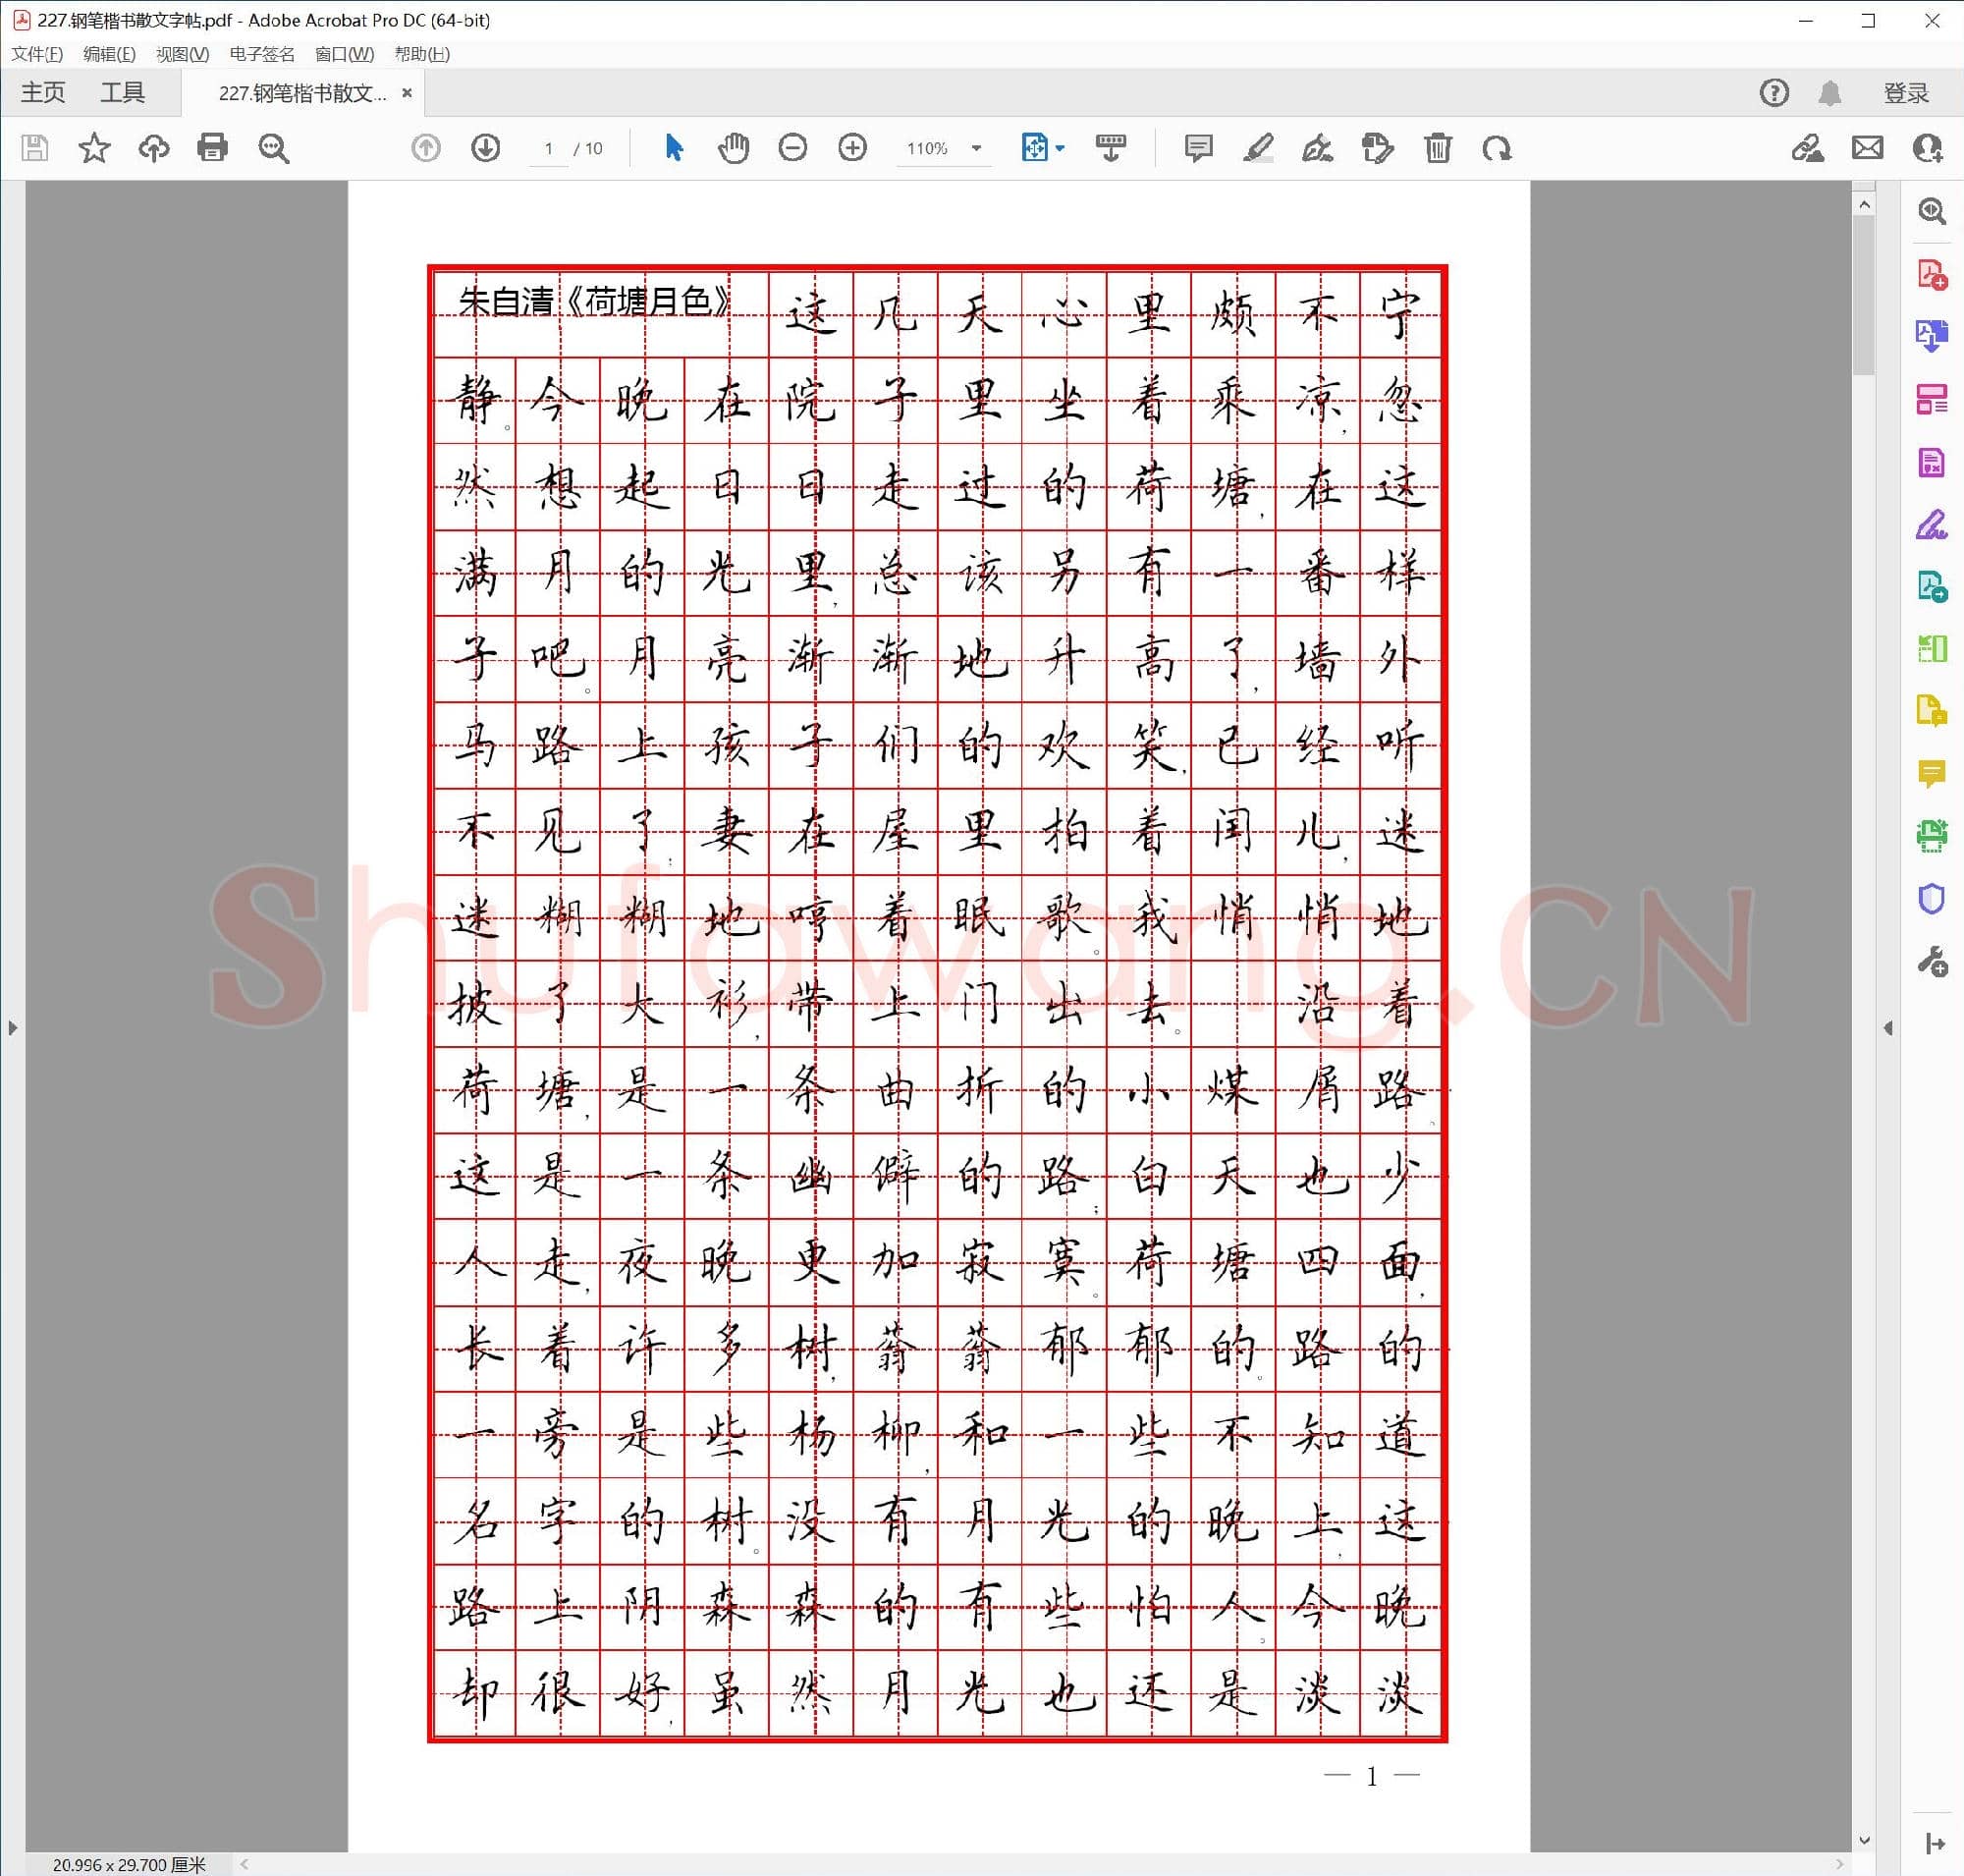The width and height of the screenshot is (1964, 1876).
Task: Click the 登录 sign-in button
Action: tap(1905, 92)
